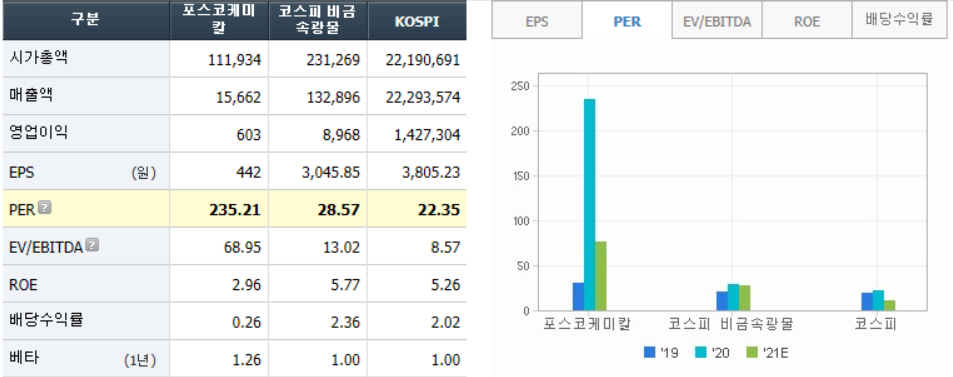This screenshot has width=953, height=377.
Task: Select the 포스코케미칼 '20 PER bar
Action: click(590, 205)
